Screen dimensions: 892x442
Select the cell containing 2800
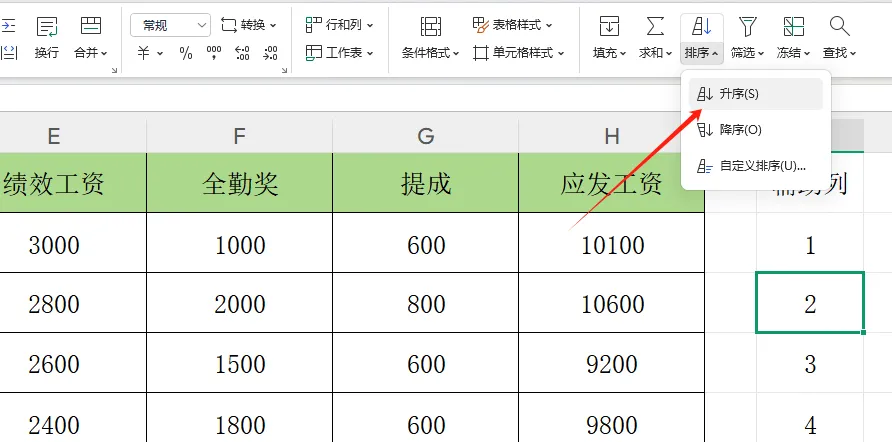click(x=73, y=303)
